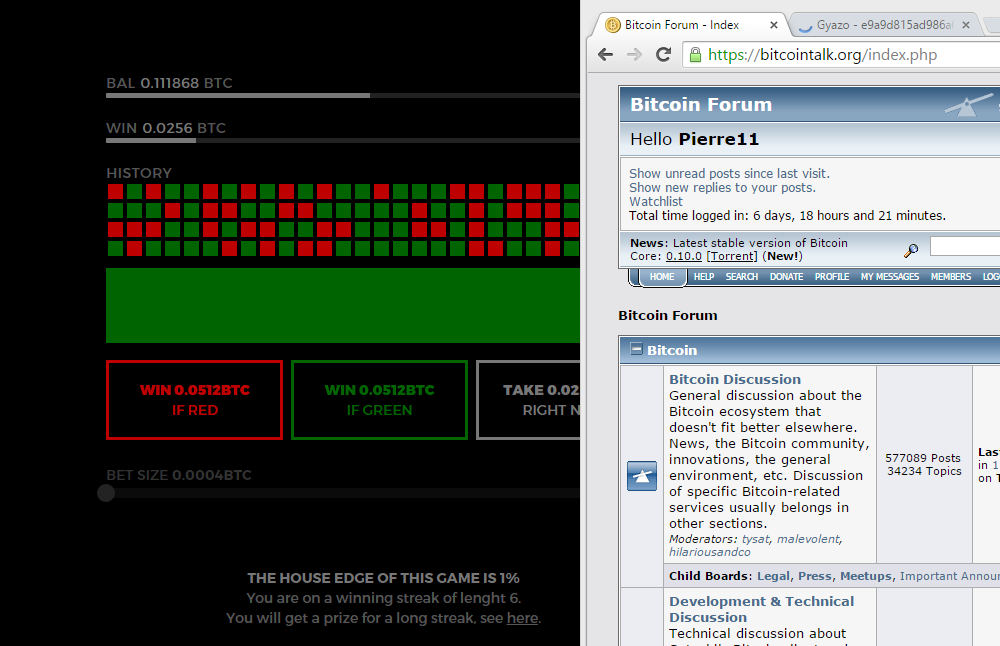The image size is (1000, 646).
Task: Click the forum search magnifier icon
Action: [x=911, y=251]
